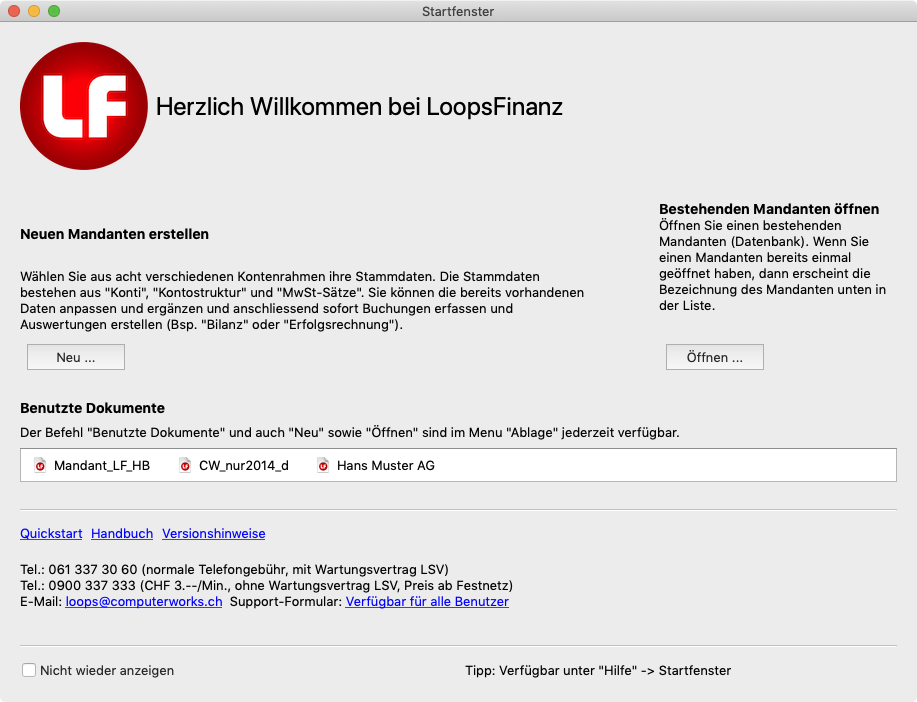Click the Startfenster title bar
Viewport: 917px width, 702px height.
click(458, 11)
